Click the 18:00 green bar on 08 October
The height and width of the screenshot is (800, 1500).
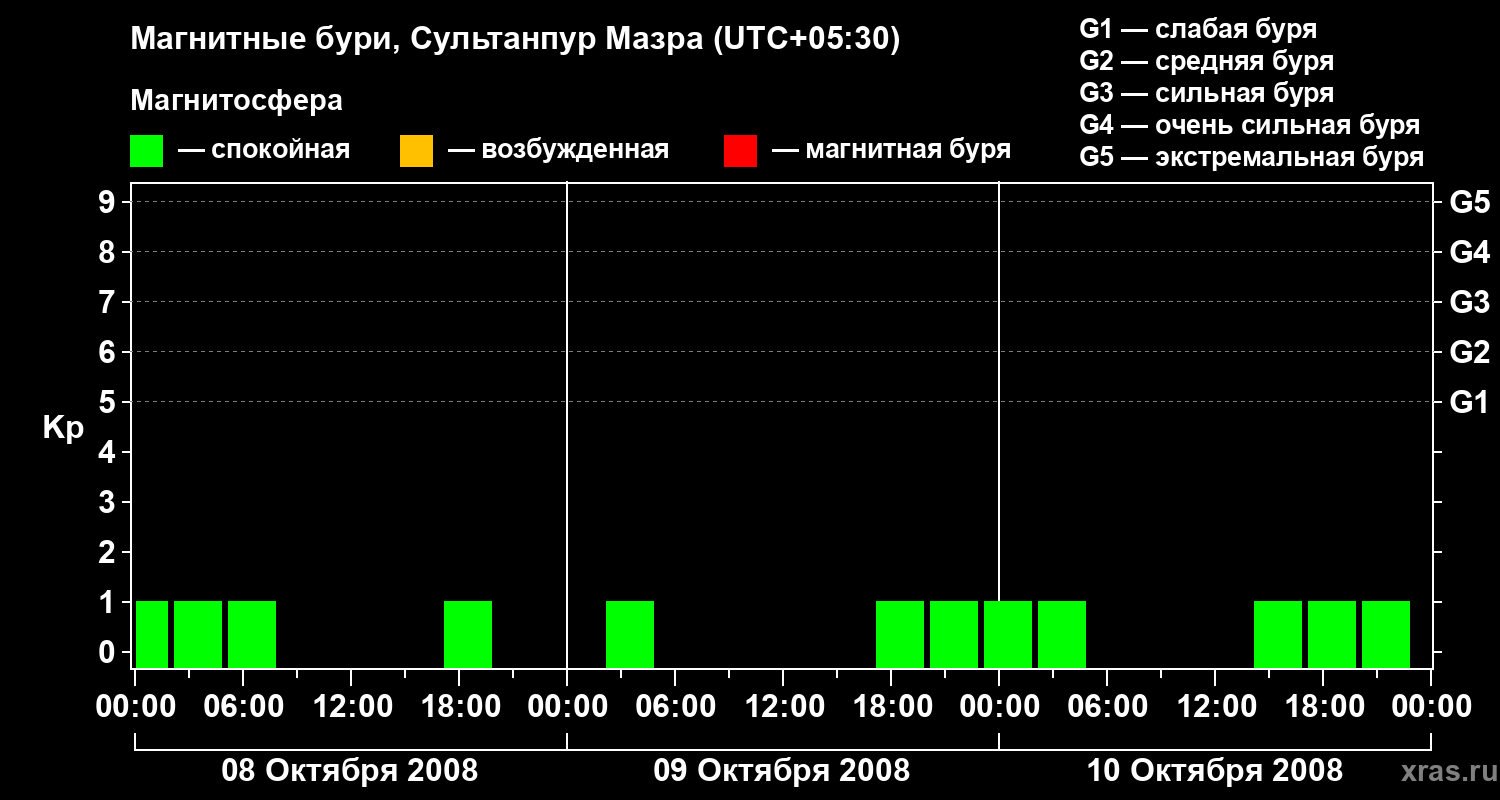468,634
